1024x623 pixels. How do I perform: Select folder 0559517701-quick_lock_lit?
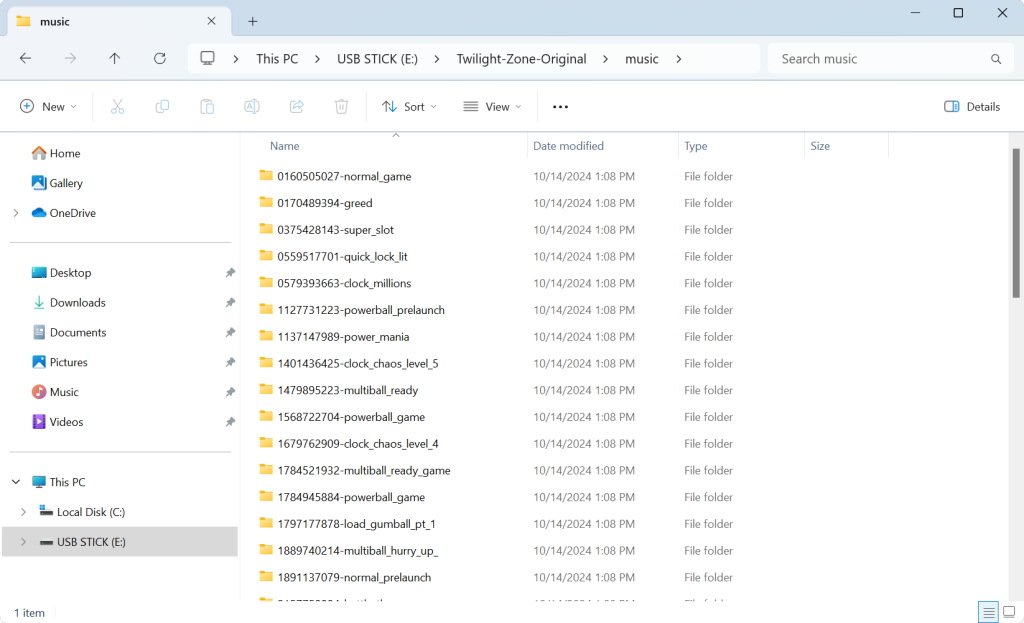pos(342,257)
